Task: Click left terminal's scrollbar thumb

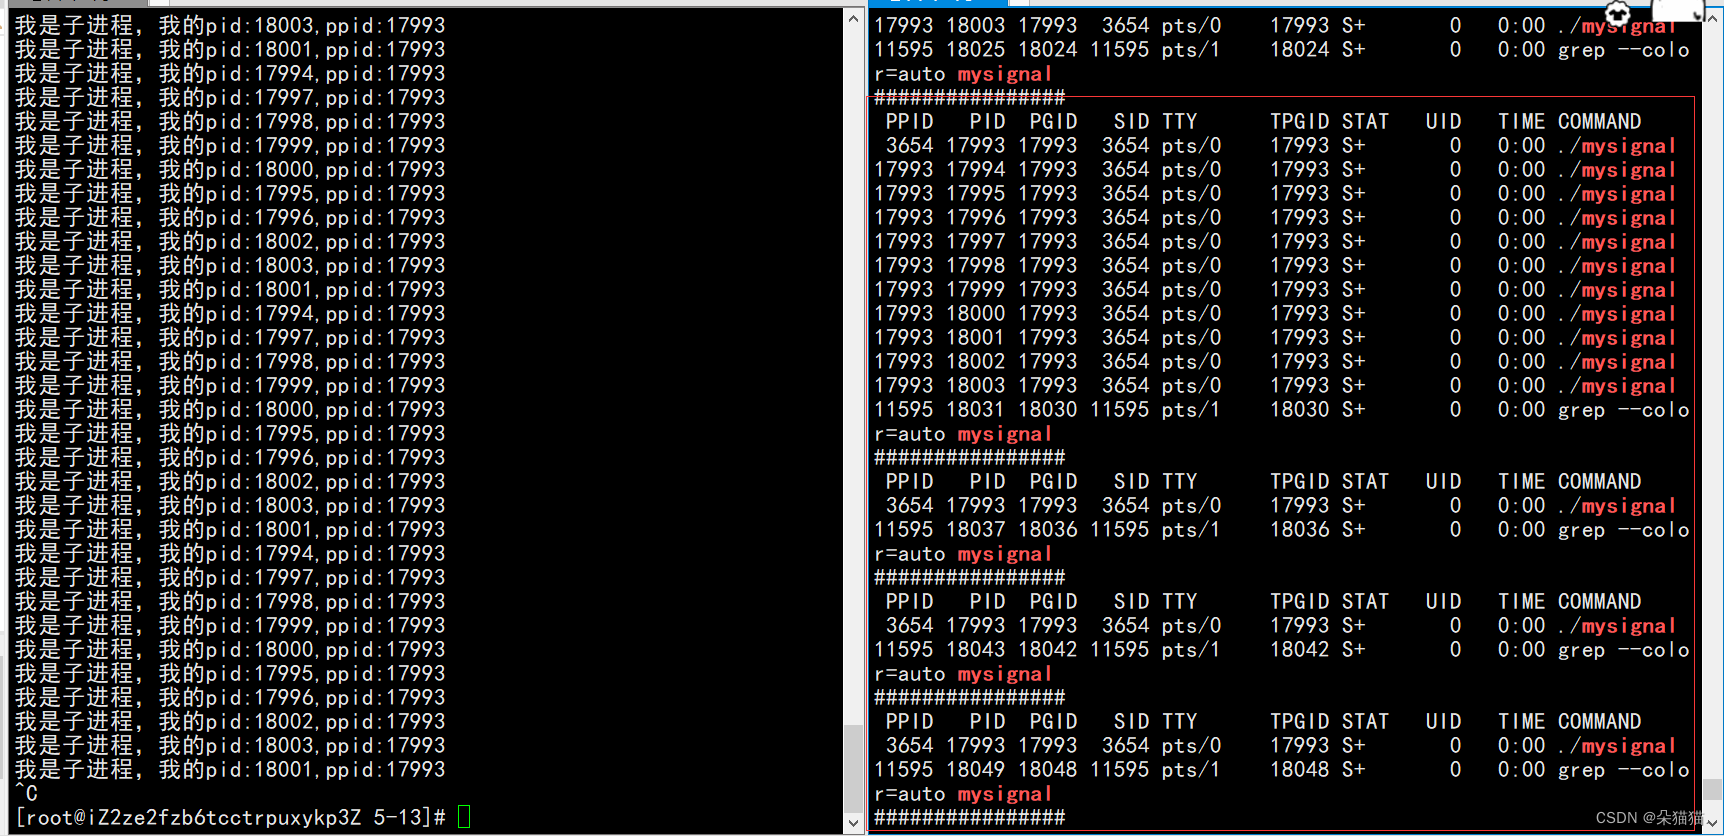Action: tap(853, 768)
